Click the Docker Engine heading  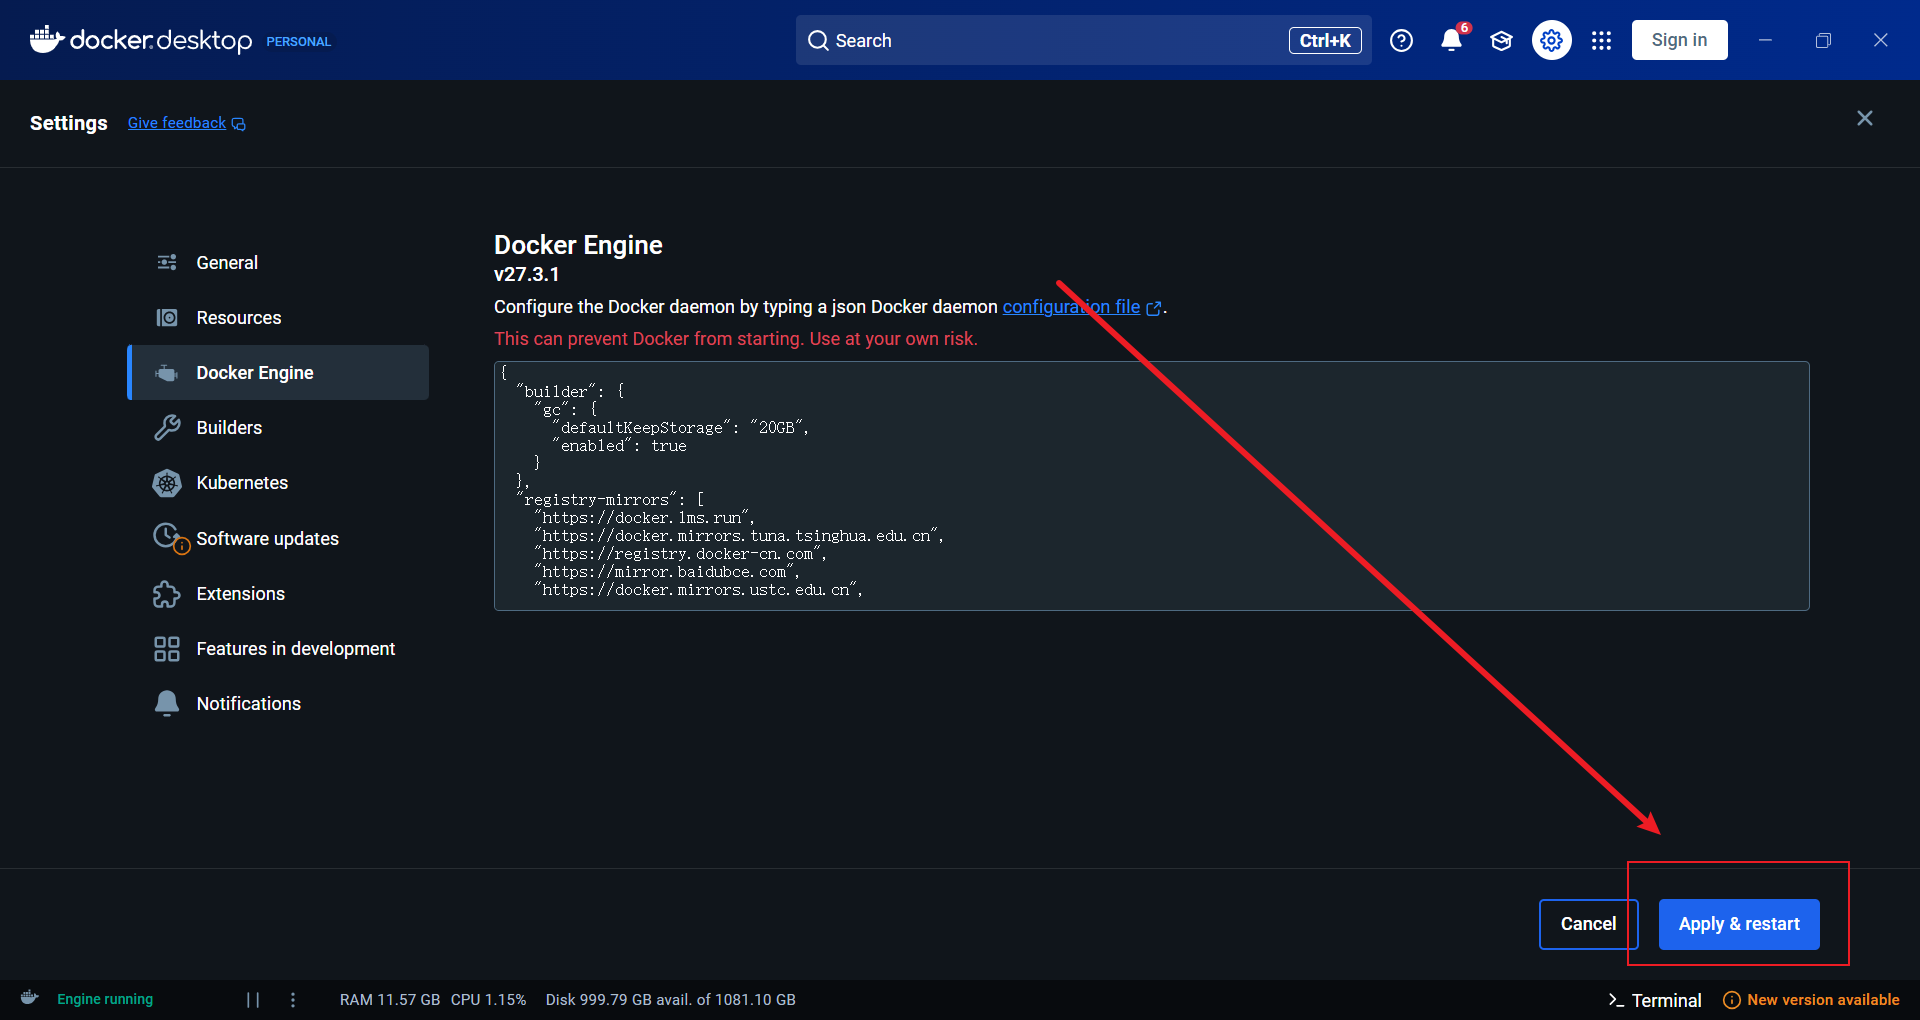pyautogui.click(x=578, y=245)
